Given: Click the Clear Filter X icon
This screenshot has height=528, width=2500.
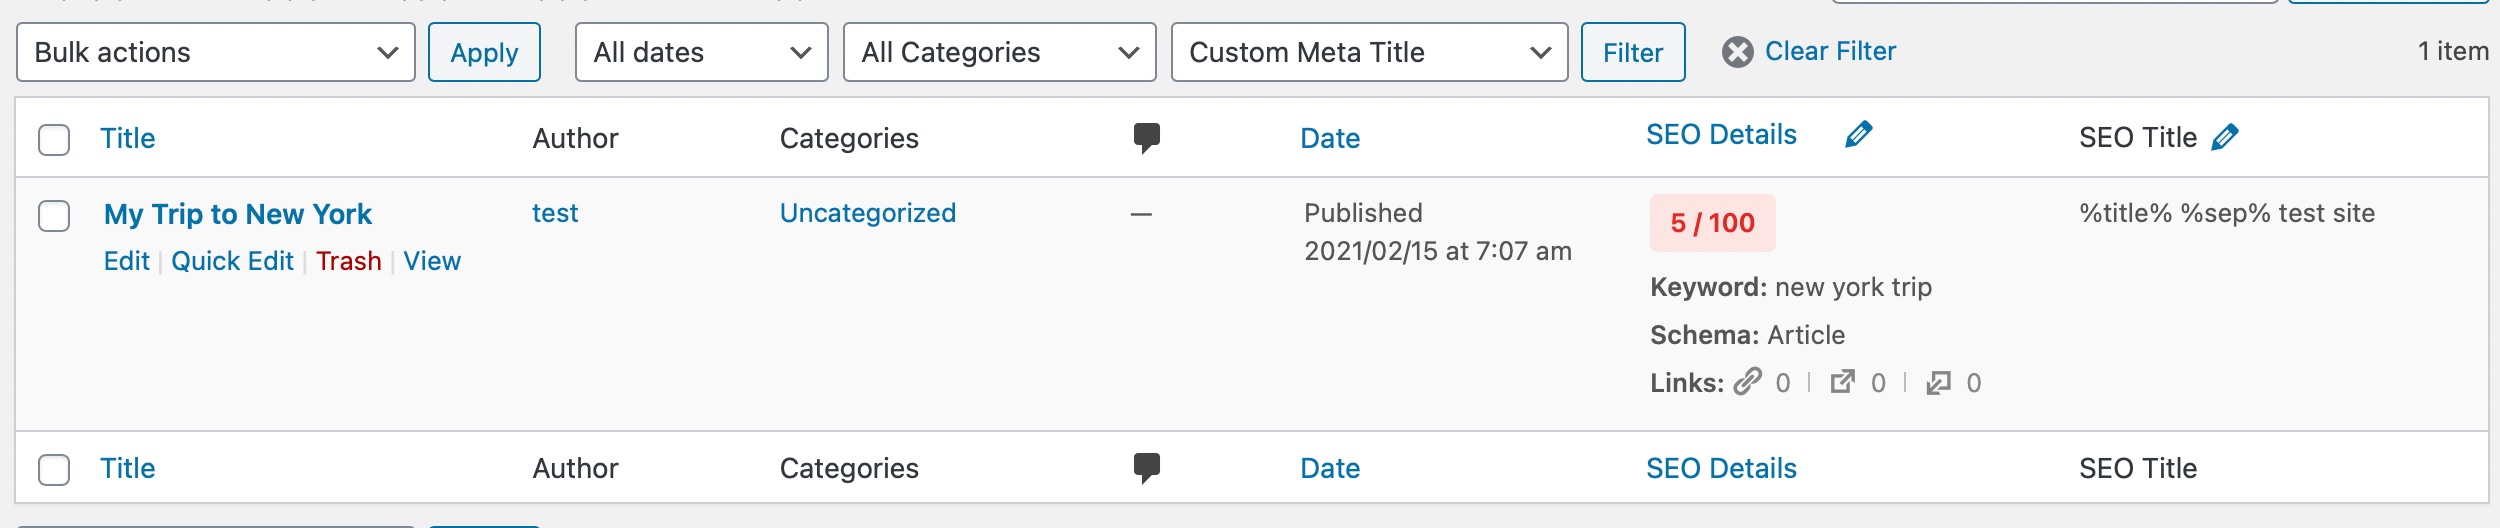Looking at the screenshot, I should (x=1738, y=52).
